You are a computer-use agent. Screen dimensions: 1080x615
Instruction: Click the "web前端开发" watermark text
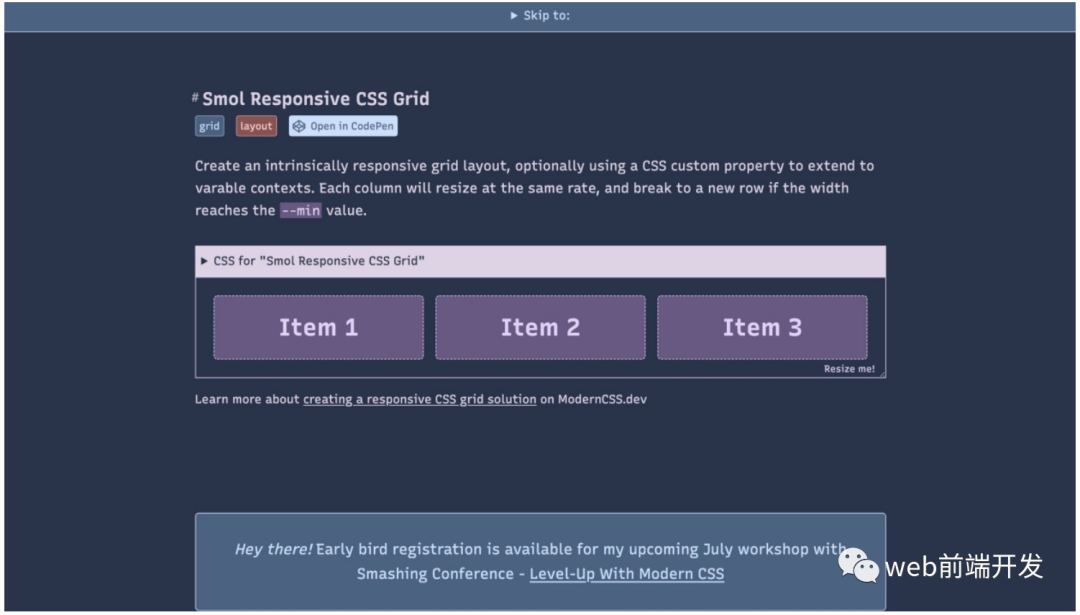click(x=964, y=566)
